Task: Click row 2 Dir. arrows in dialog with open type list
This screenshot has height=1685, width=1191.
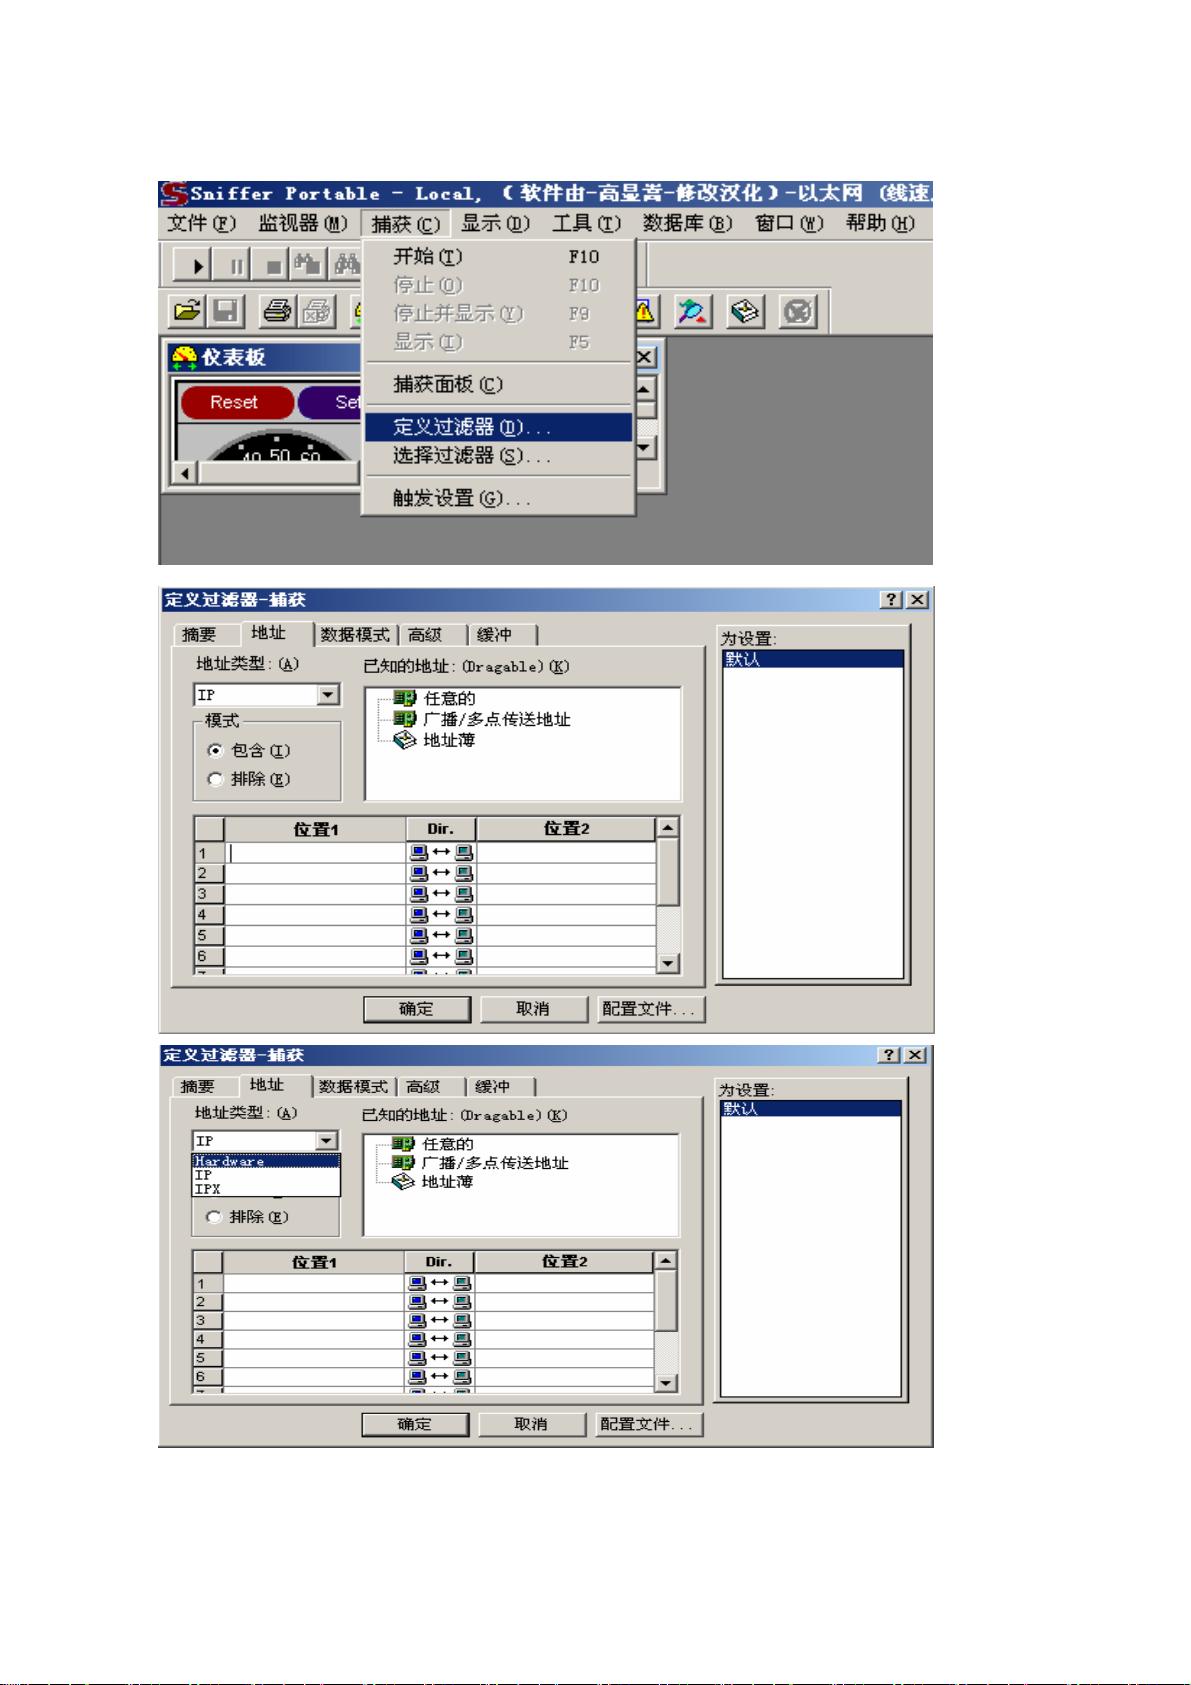Action: [439, 1302]
